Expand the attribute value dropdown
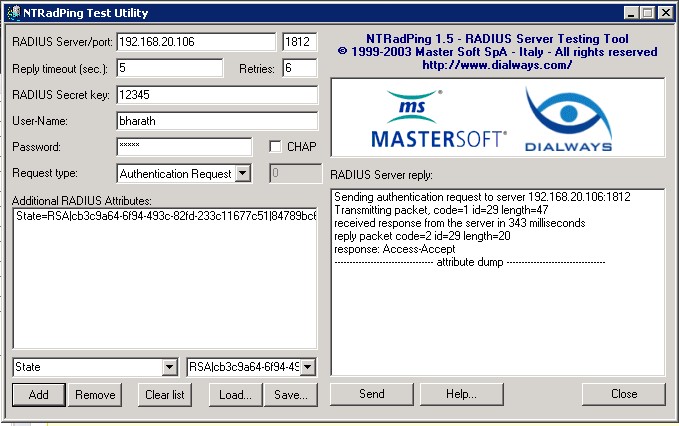This screenshot has height=426, width=679. (307, 367)
